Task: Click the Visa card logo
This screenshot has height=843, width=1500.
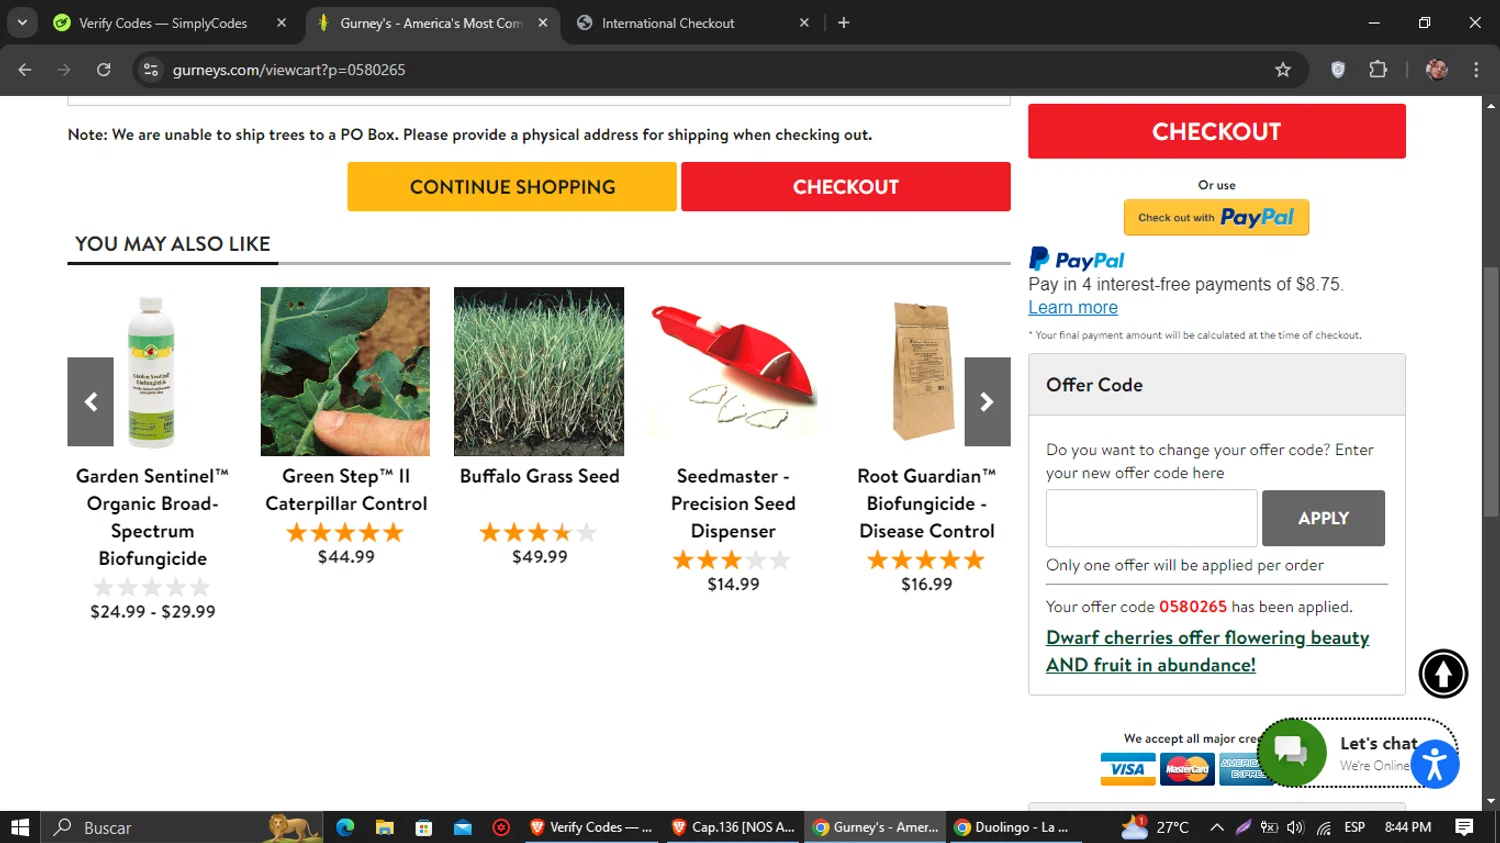Action: tap(1128, 769)
